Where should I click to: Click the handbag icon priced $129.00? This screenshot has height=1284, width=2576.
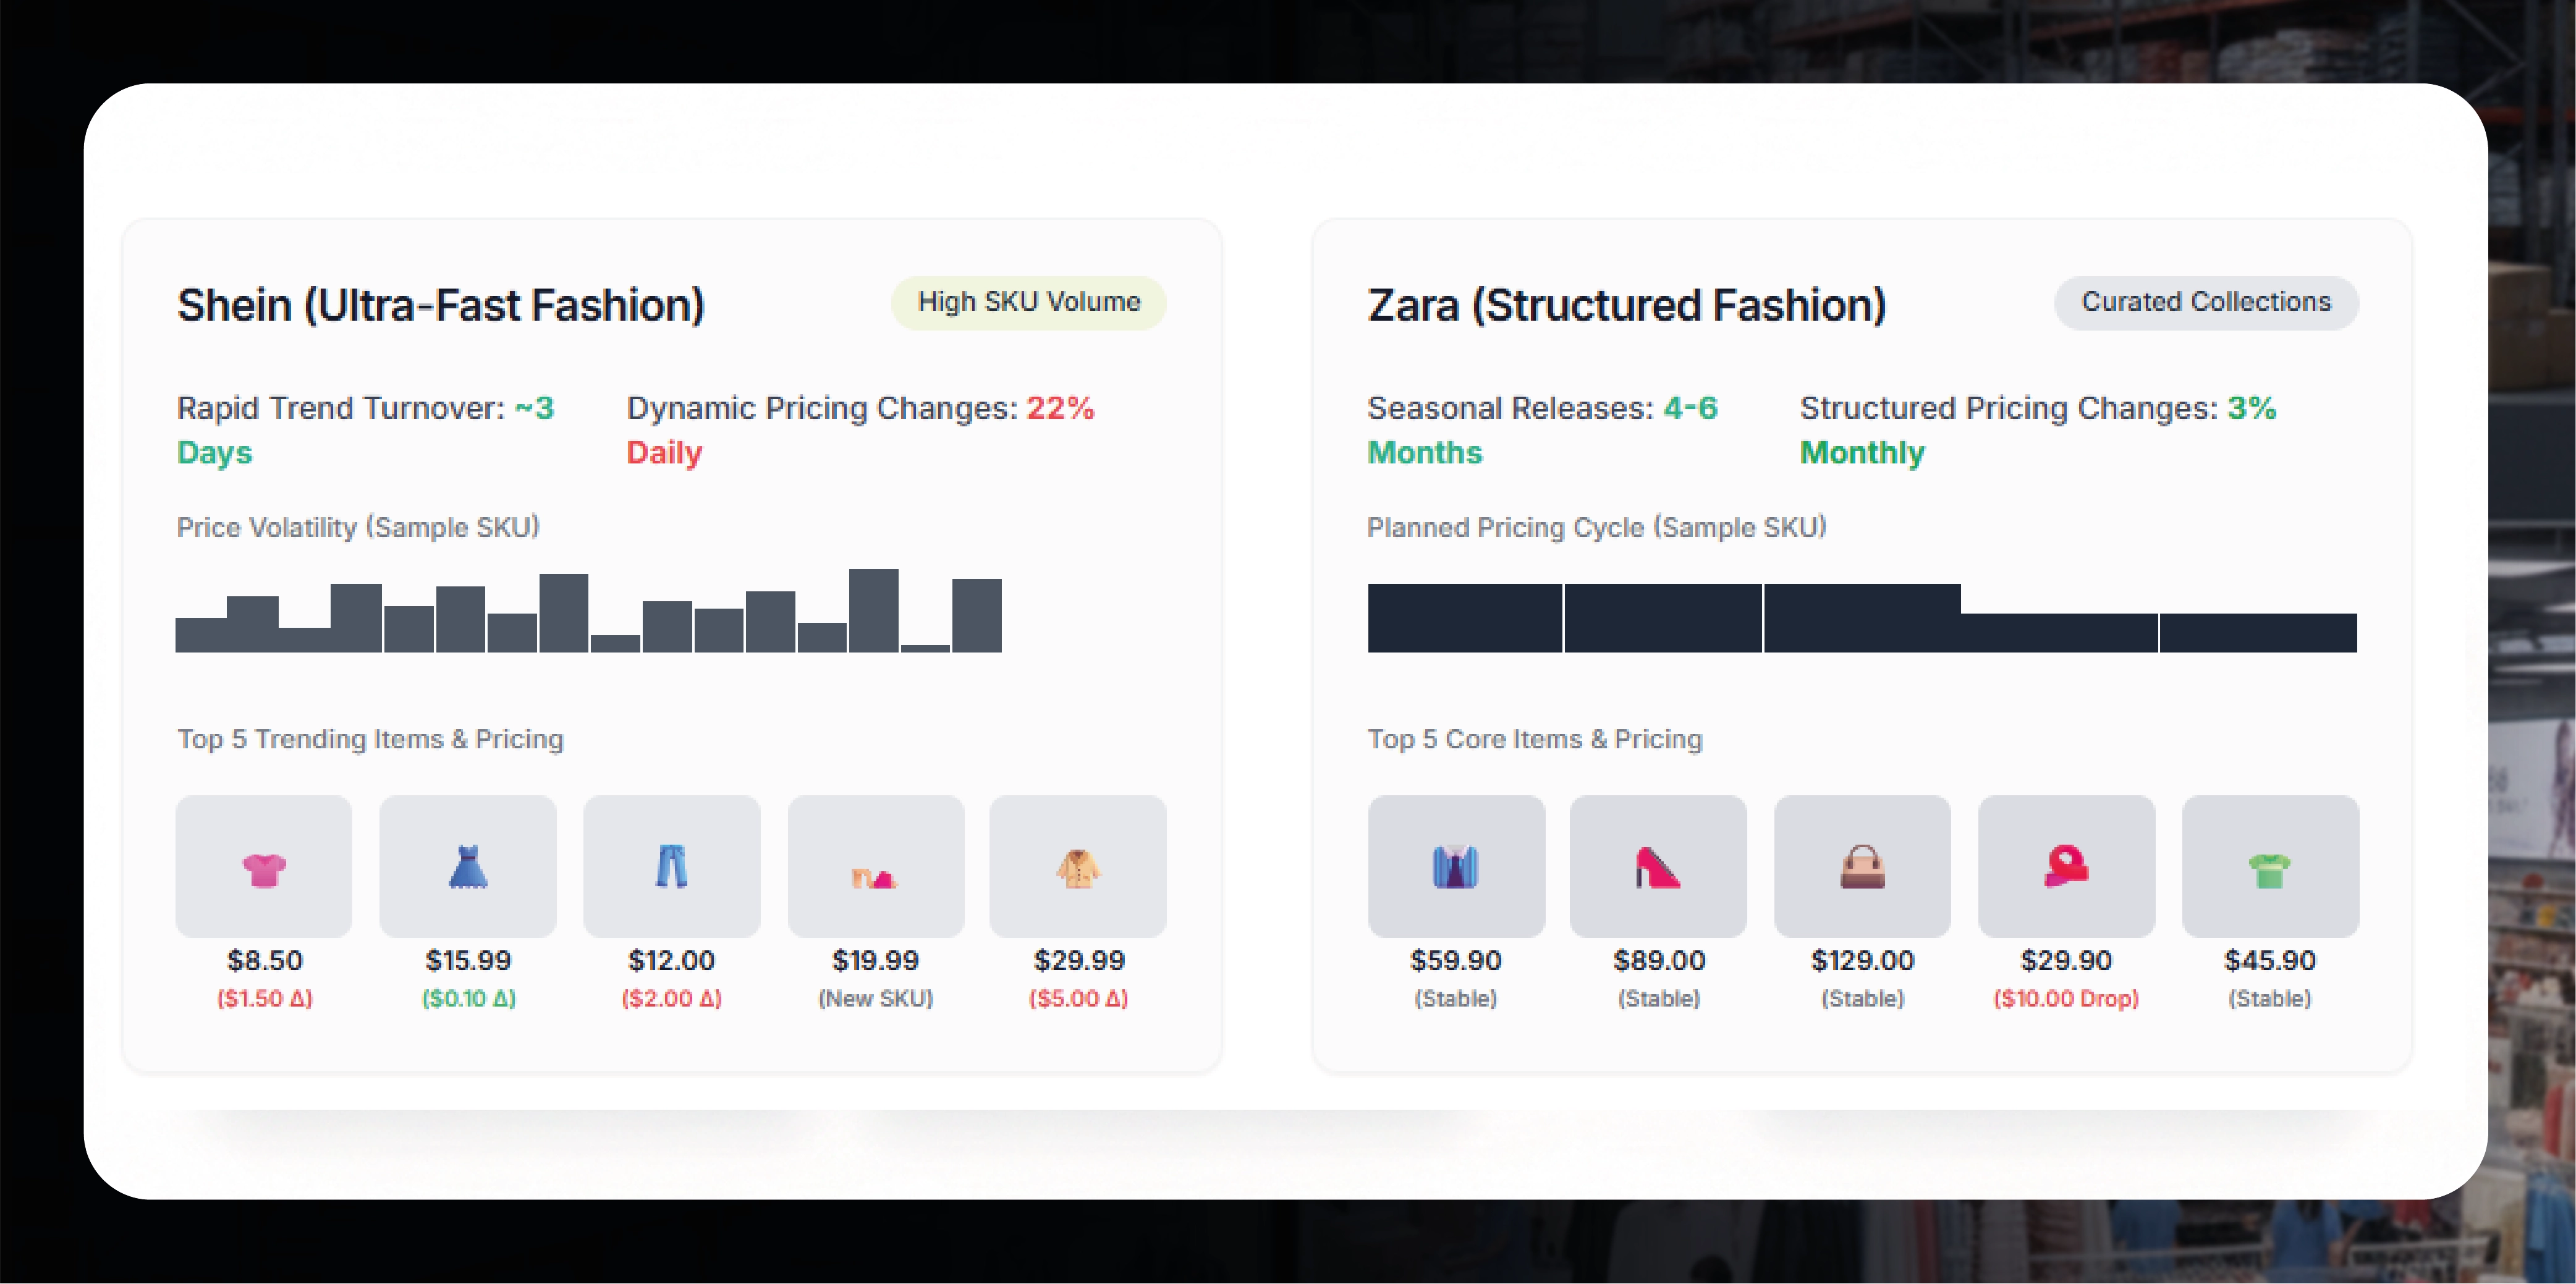point(1861,866)
